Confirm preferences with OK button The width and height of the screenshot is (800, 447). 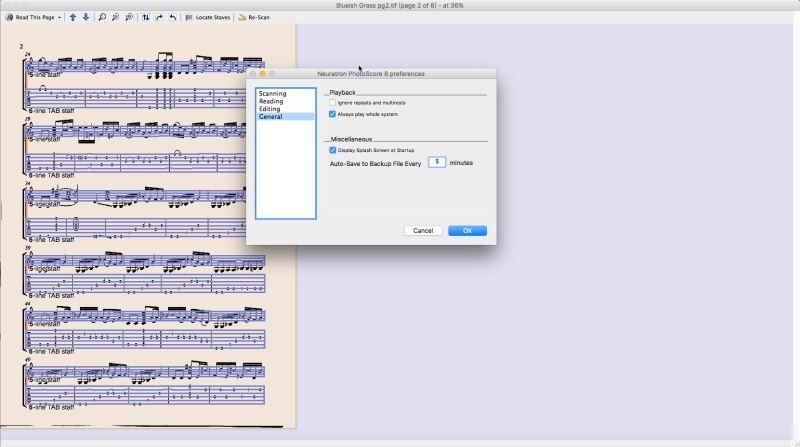click(467, 231)
